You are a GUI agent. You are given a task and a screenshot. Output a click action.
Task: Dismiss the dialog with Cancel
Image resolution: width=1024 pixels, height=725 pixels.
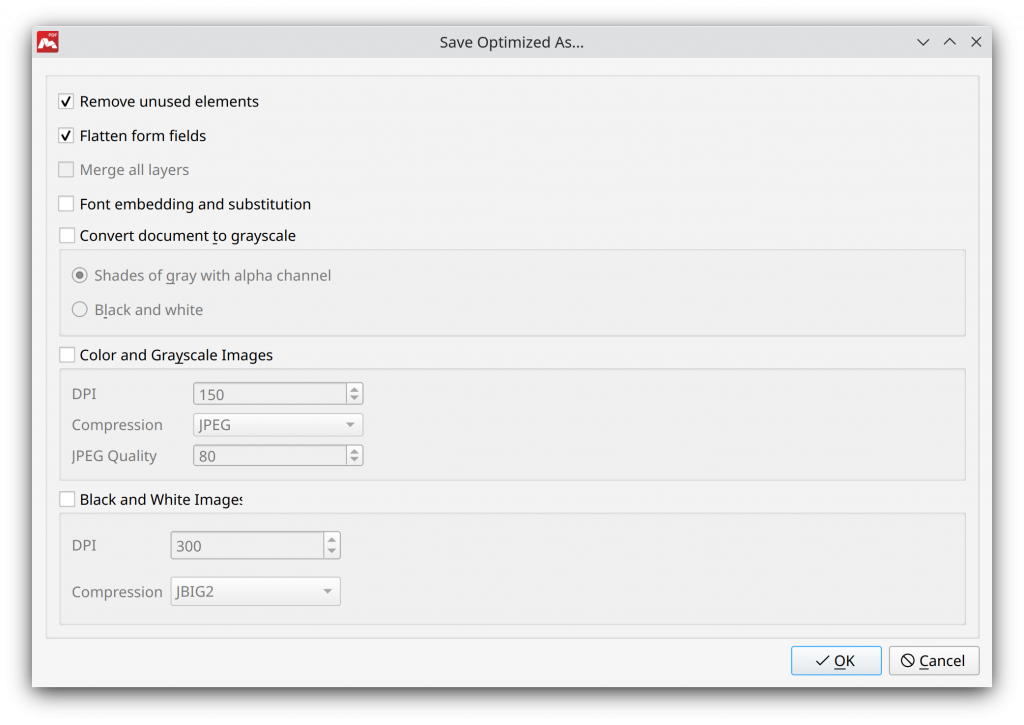tap(933, 660)
